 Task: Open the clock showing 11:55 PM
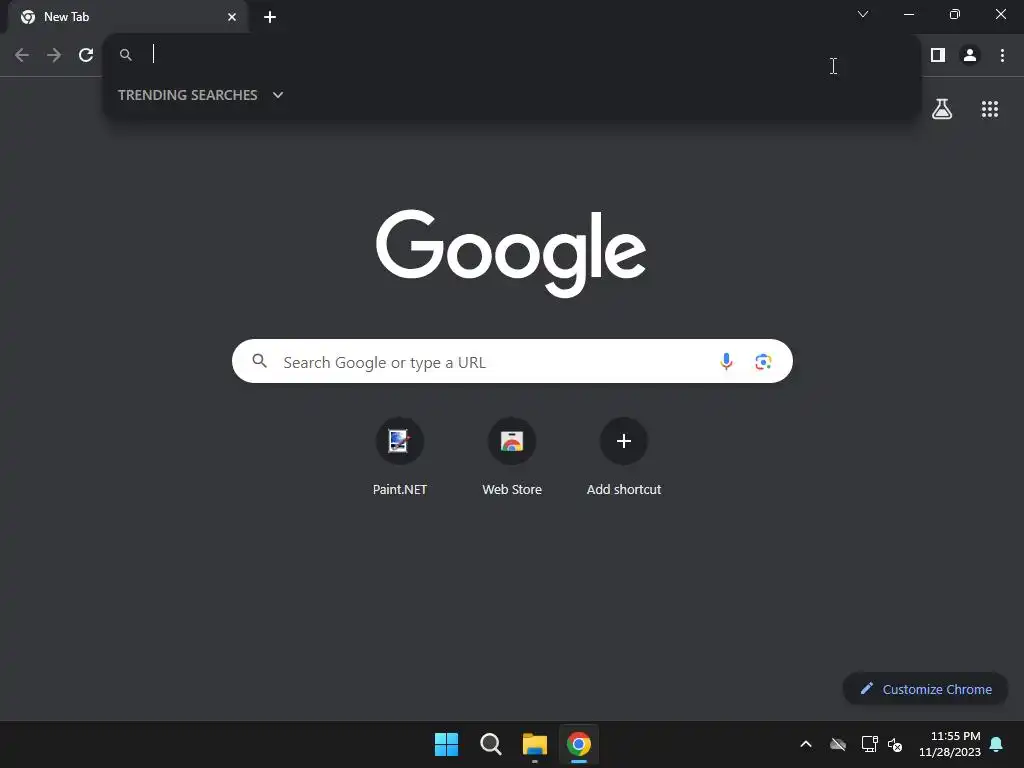click(x=950, y=744)
